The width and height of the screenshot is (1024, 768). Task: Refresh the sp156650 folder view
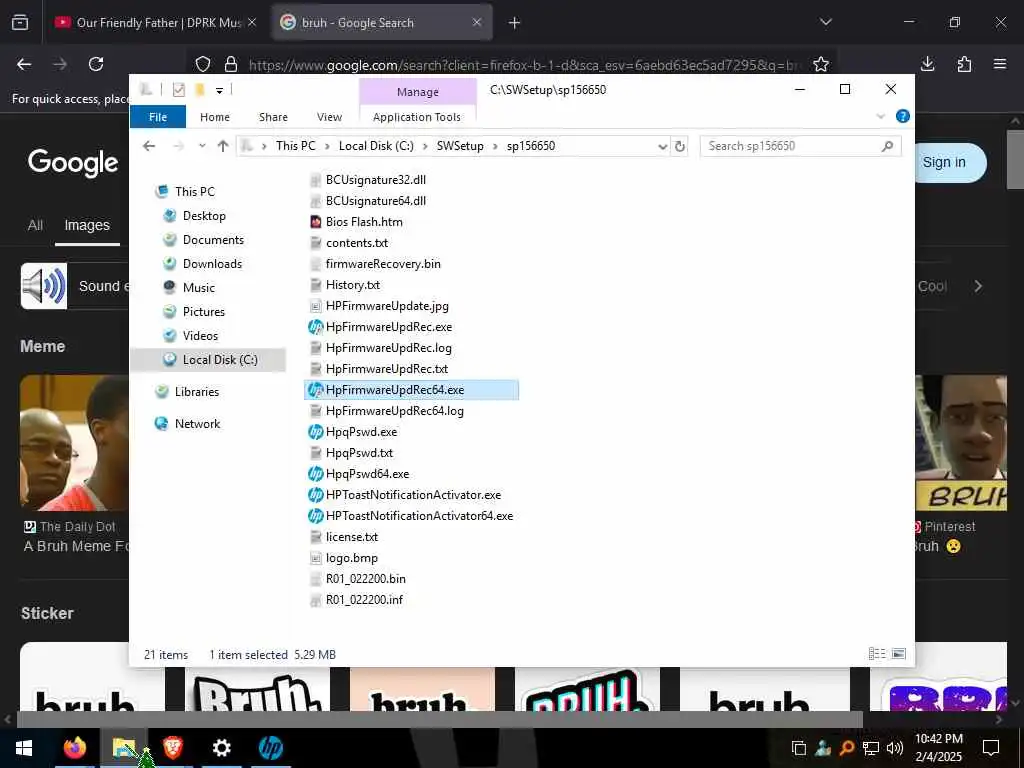pos(680,146)
